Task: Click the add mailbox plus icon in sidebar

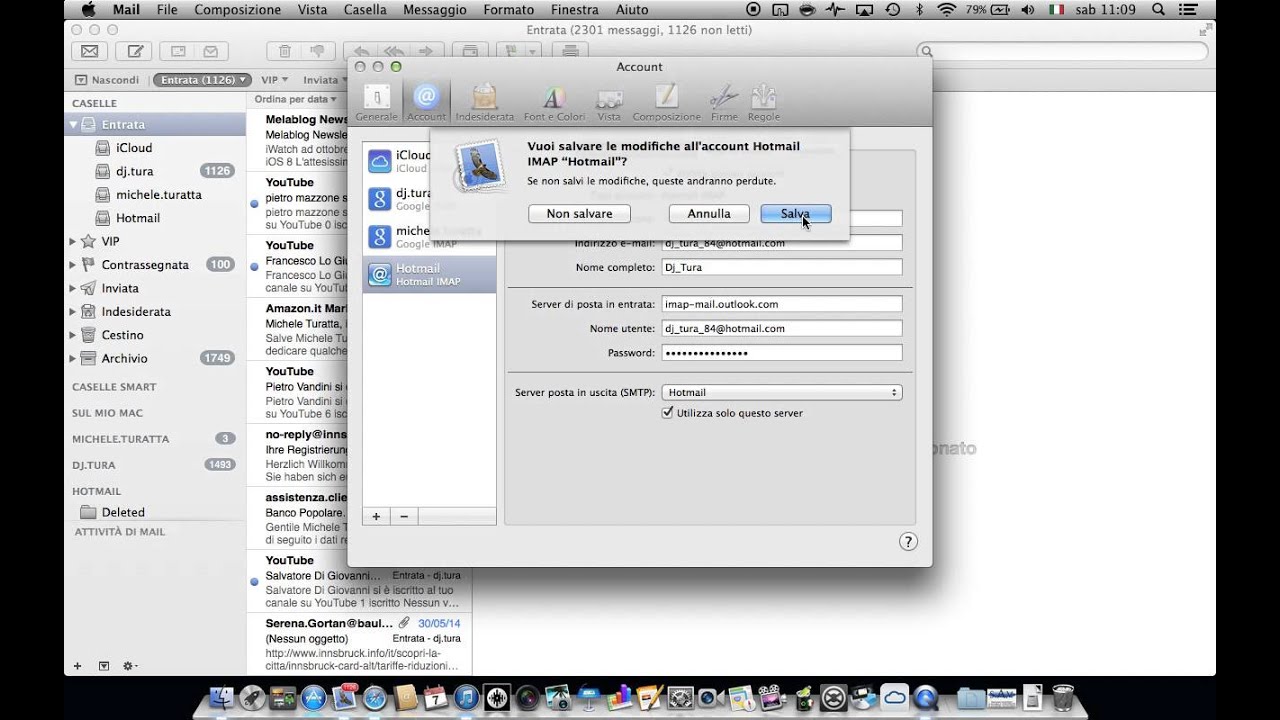Action: (78, 666)
